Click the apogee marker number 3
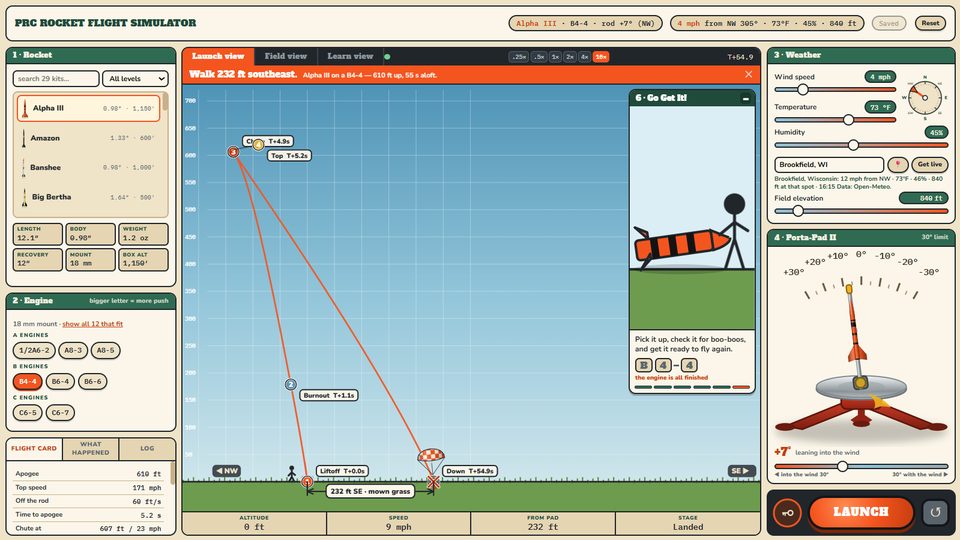Image resolution: width=960 pixels, height=540 pixels. [233, 152]
